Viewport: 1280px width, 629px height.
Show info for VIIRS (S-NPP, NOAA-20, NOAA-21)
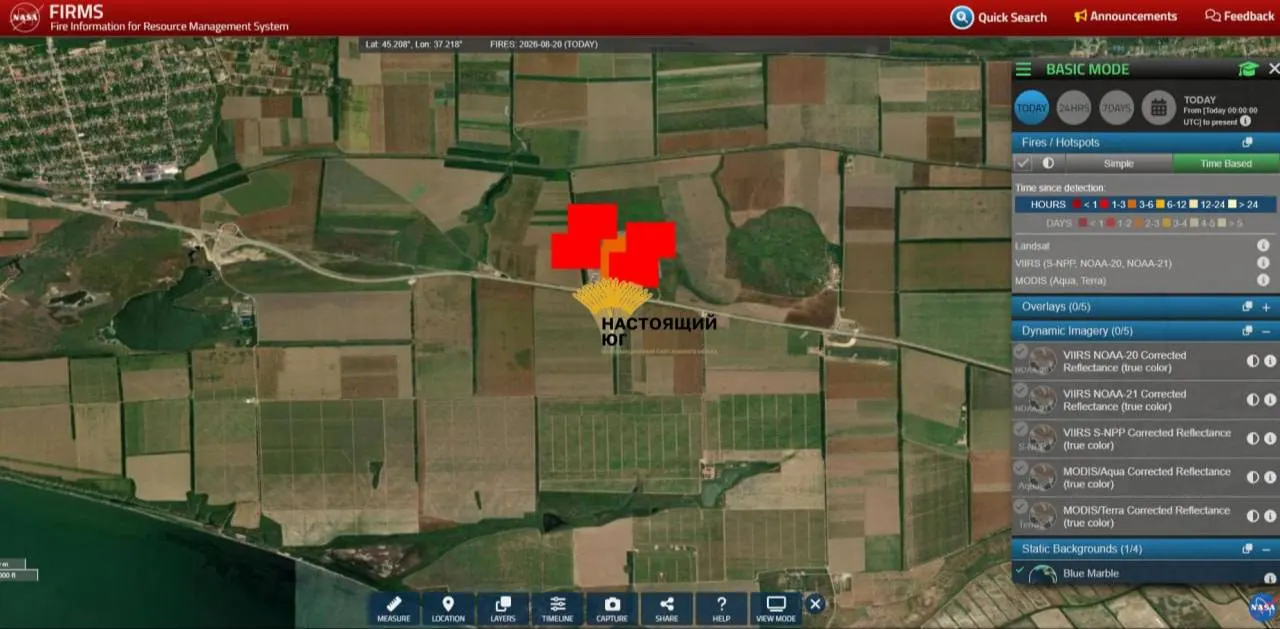(x=1263, y=263)
